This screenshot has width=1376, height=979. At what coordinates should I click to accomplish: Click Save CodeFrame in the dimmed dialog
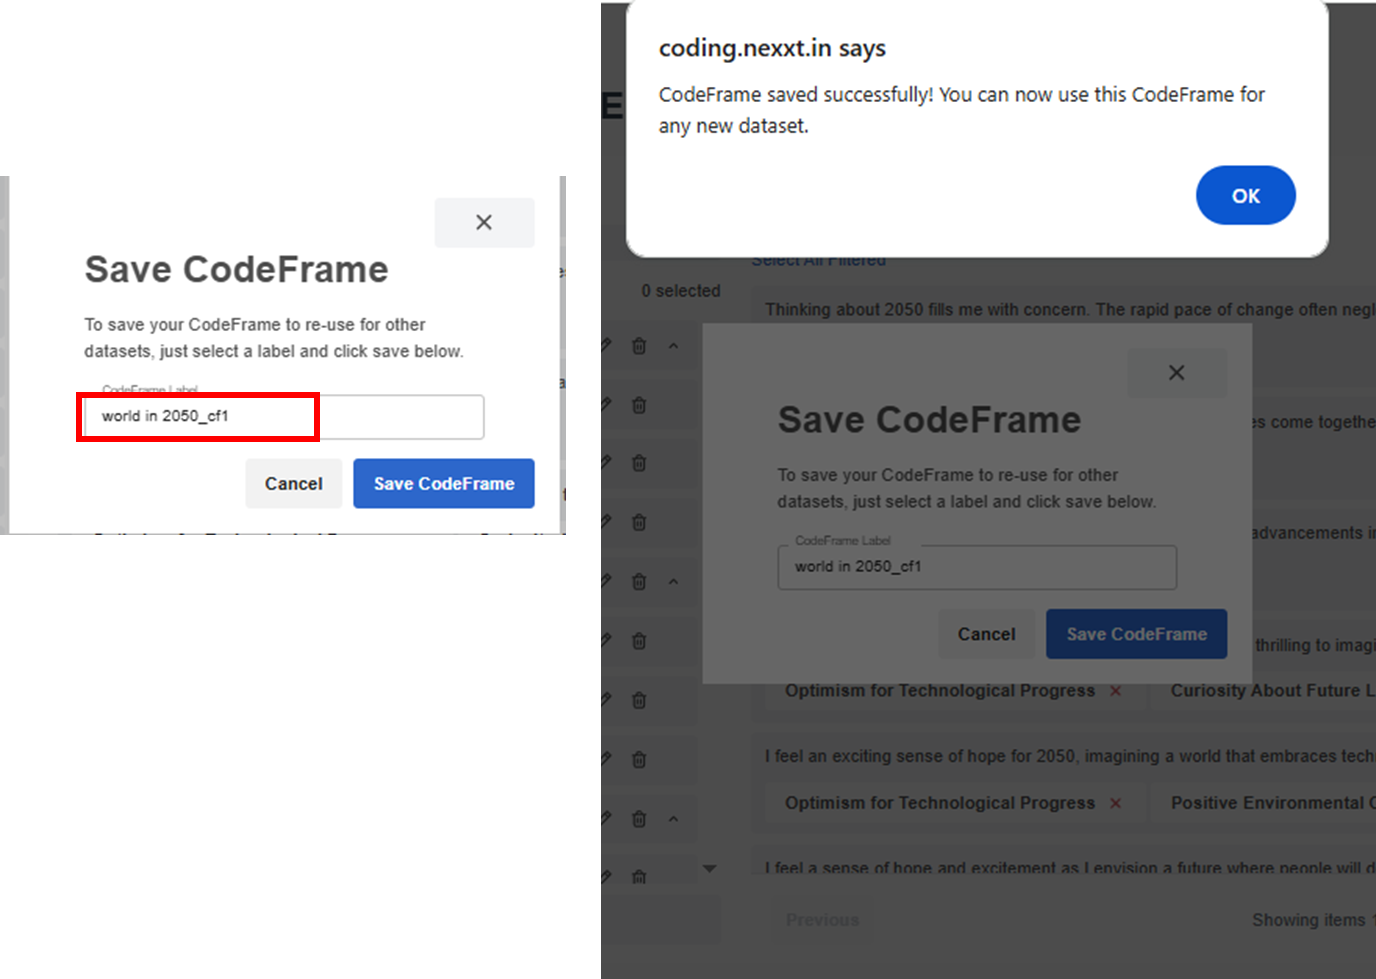(1136, 634)
